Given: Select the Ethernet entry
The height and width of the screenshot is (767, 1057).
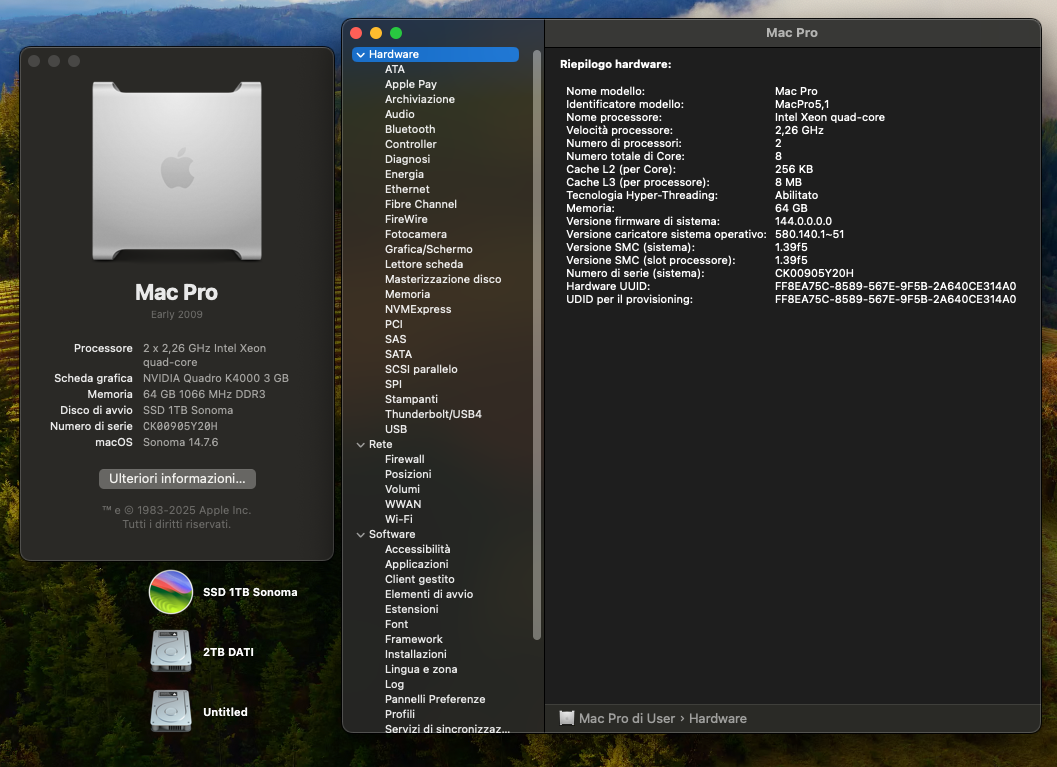Looking at the screenshot, I should point(407,189).
